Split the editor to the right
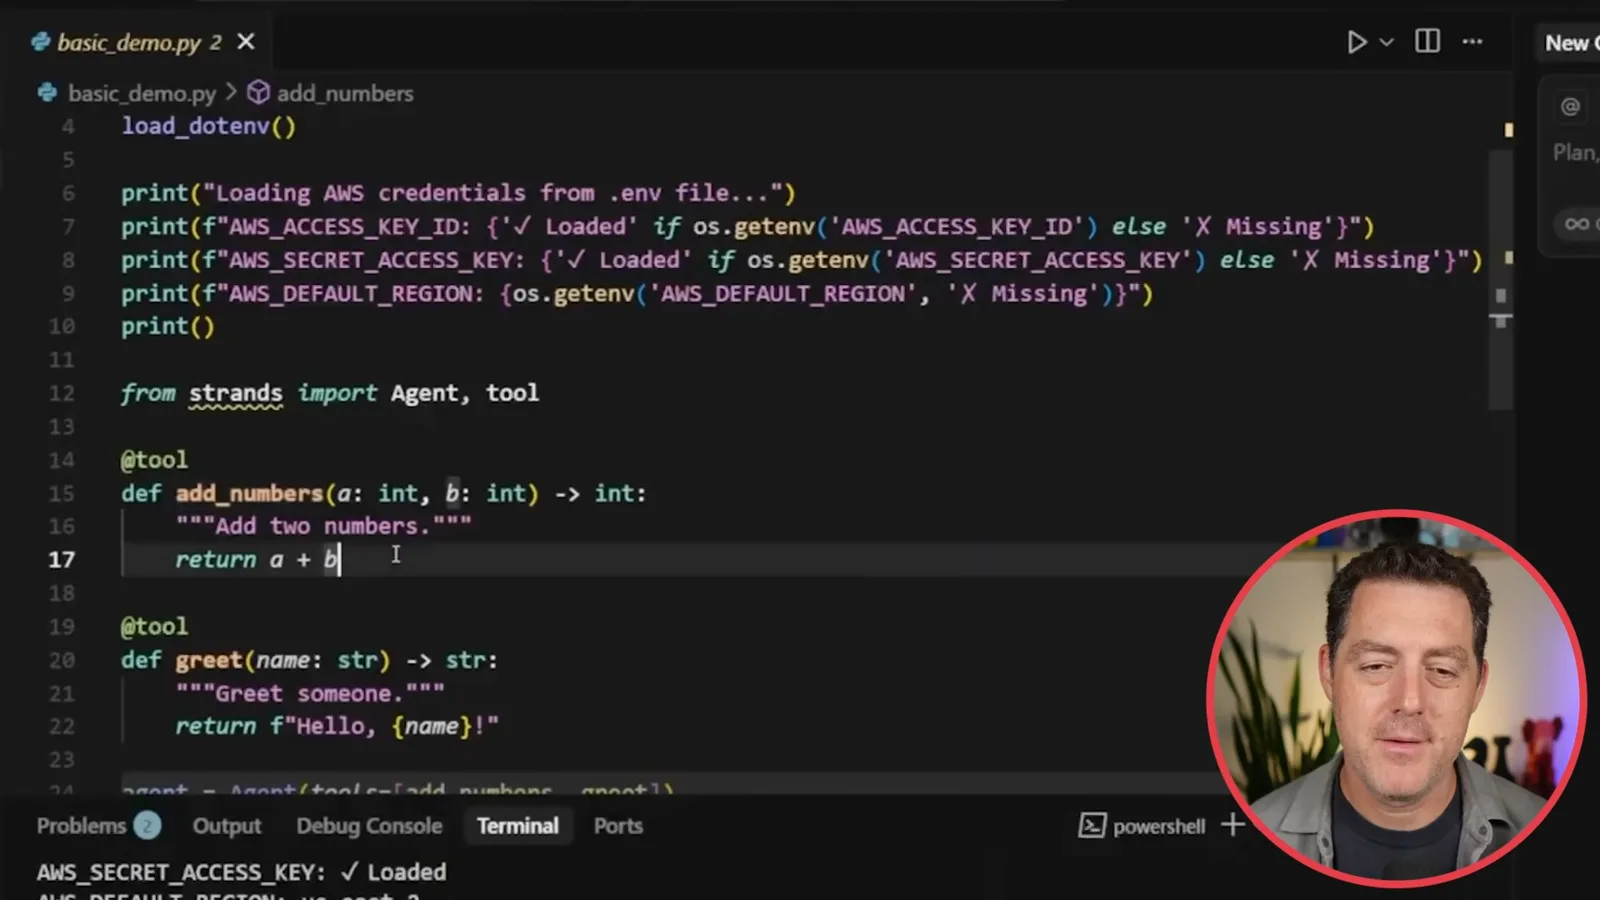The height and width of the screenshot is (900, 1600). (1427, 41)
